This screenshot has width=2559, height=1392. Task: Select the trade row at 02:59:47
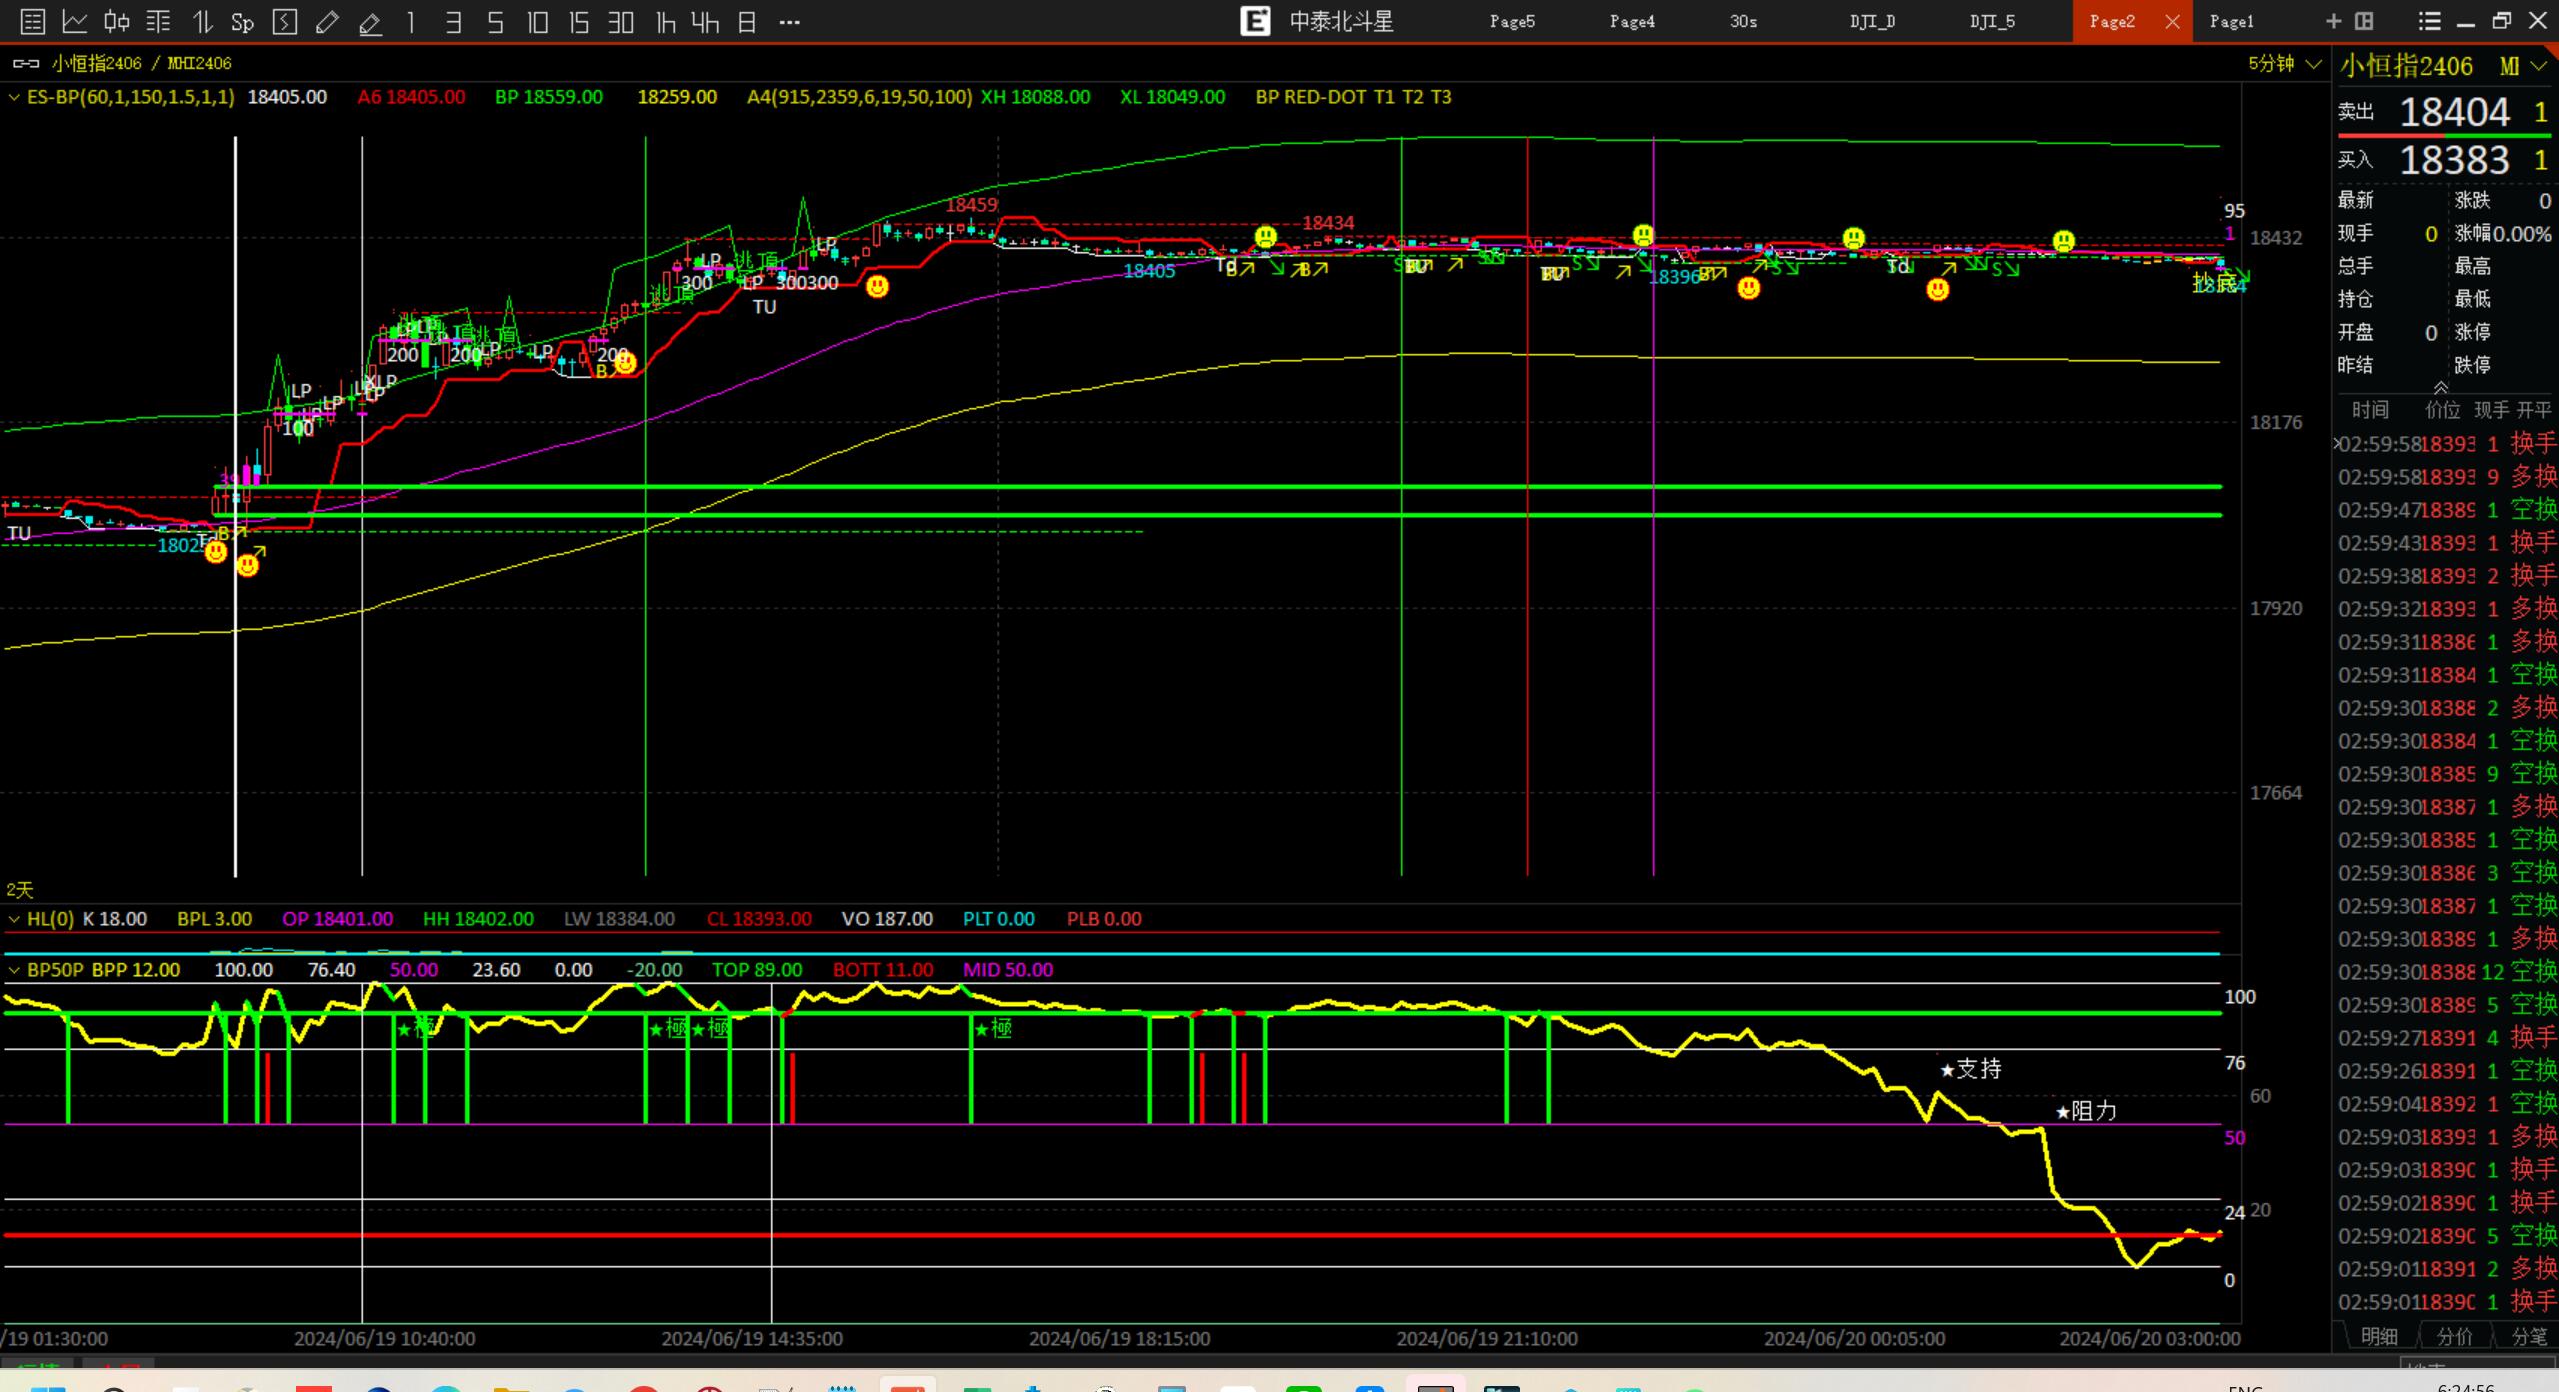pos(2446,510)
